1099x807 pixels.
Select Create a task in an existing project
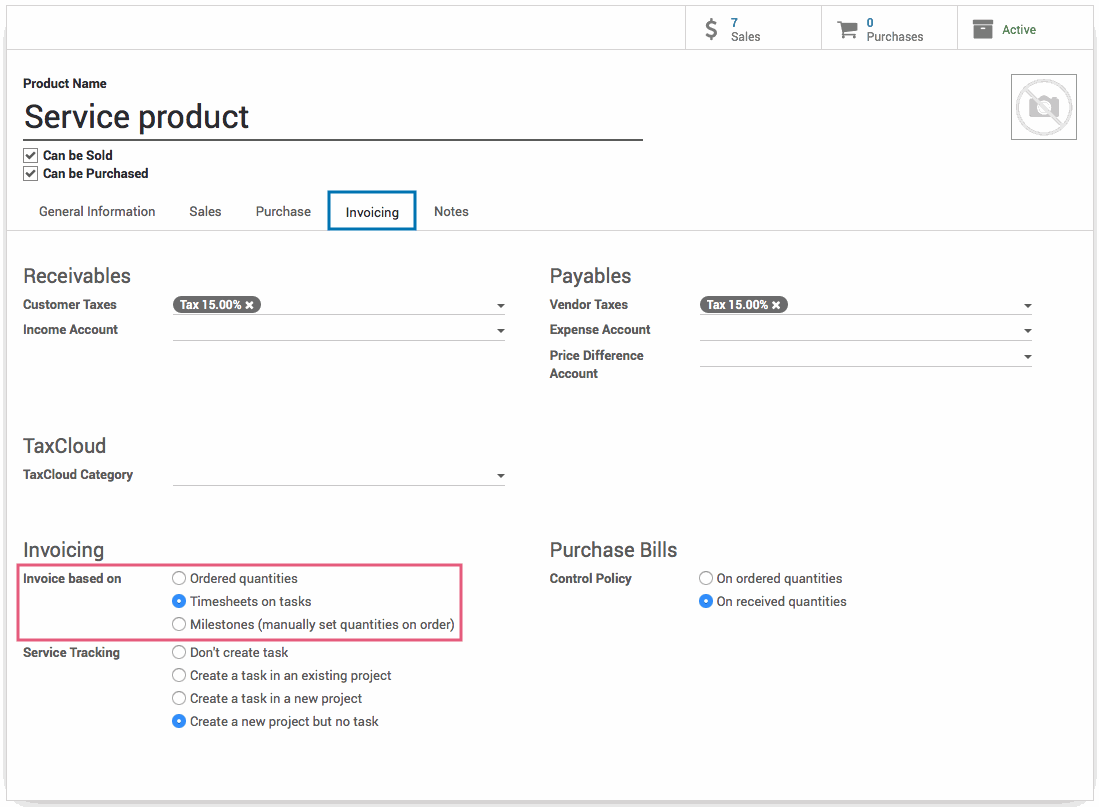coord(179,675)
